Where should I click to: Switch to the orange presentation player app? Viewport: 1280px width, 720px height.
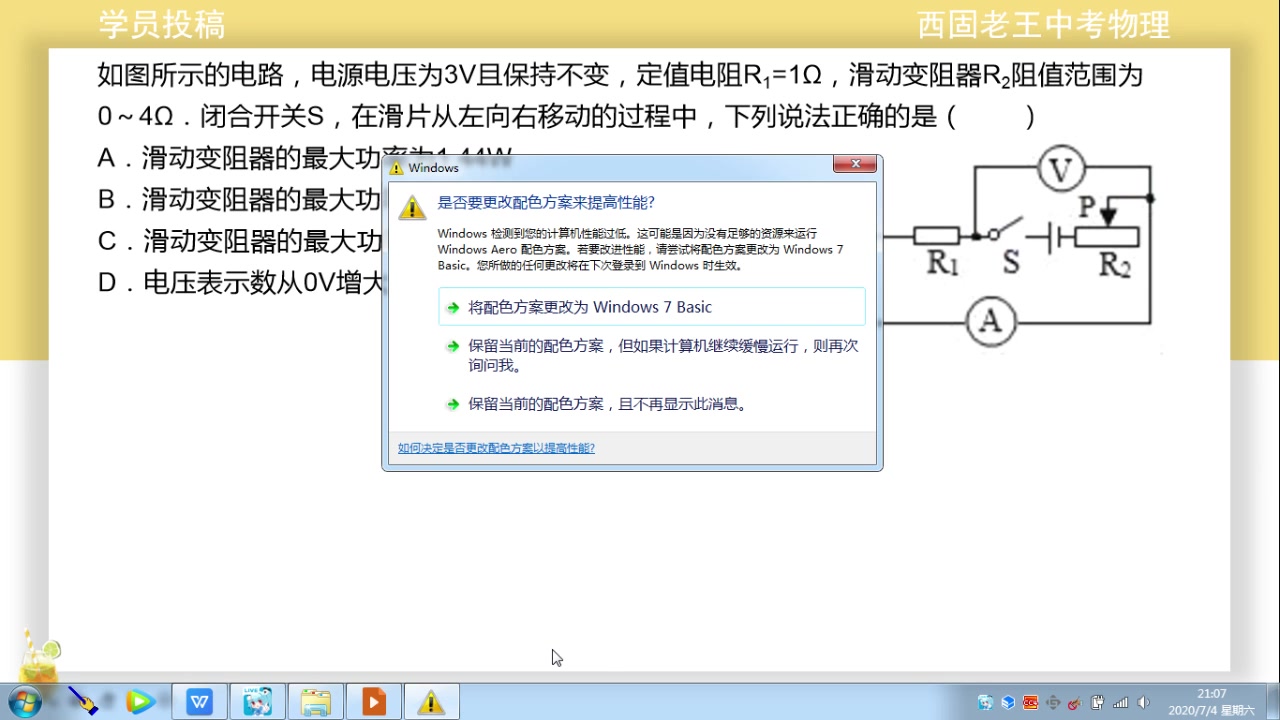click(373, 702)
